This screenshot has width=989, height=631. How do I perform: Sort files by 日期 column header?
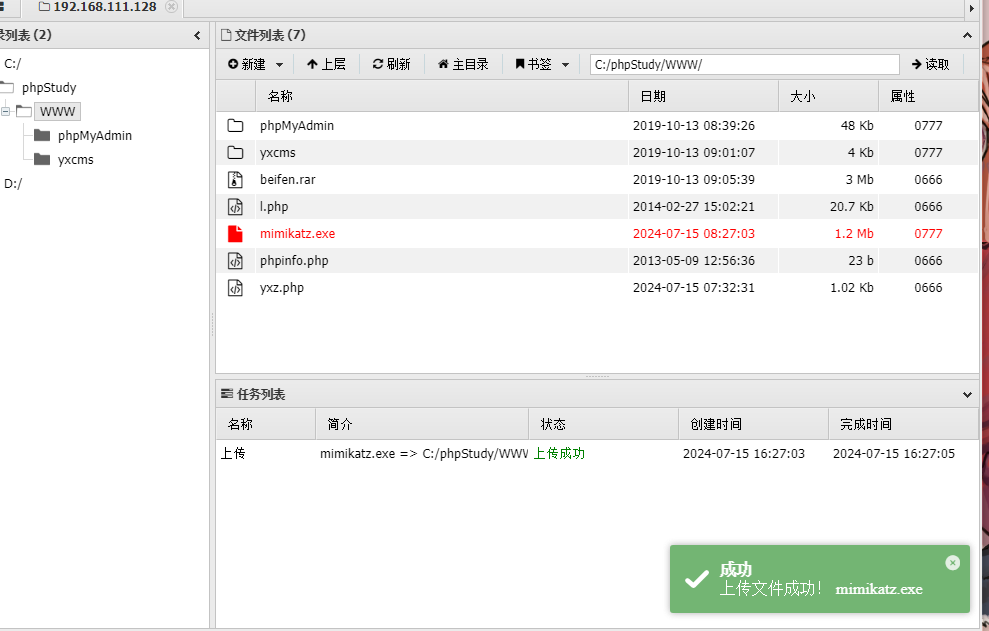pos(703,97)
